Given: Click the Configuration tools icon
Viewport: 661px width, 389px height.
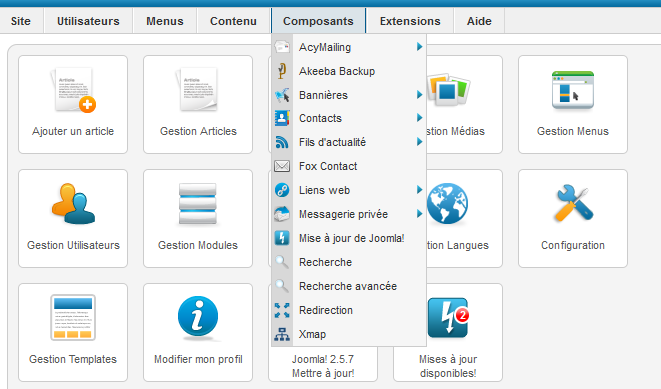Looking at the screenshot, I should point(574,203).
